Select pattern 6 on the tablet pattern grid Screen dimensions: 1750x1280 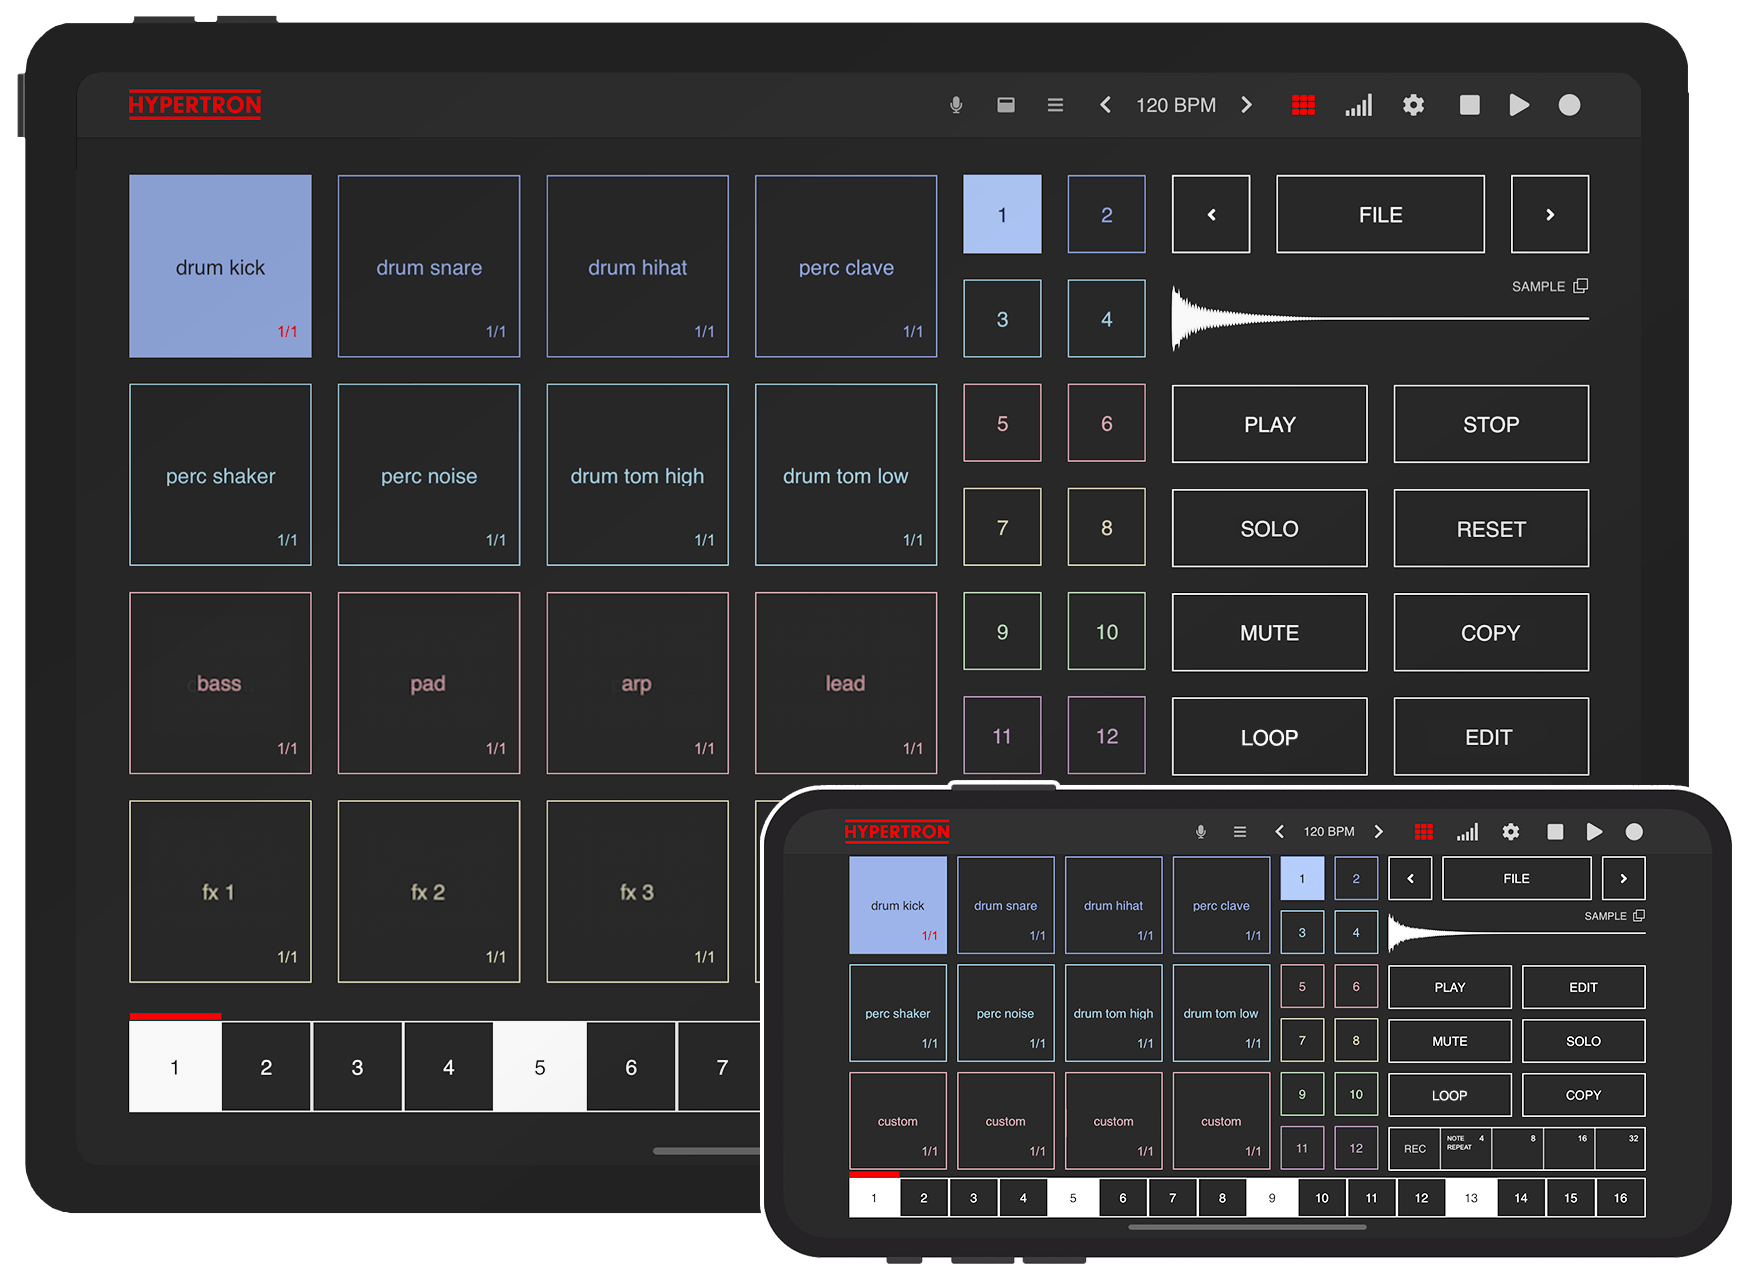1106,423
